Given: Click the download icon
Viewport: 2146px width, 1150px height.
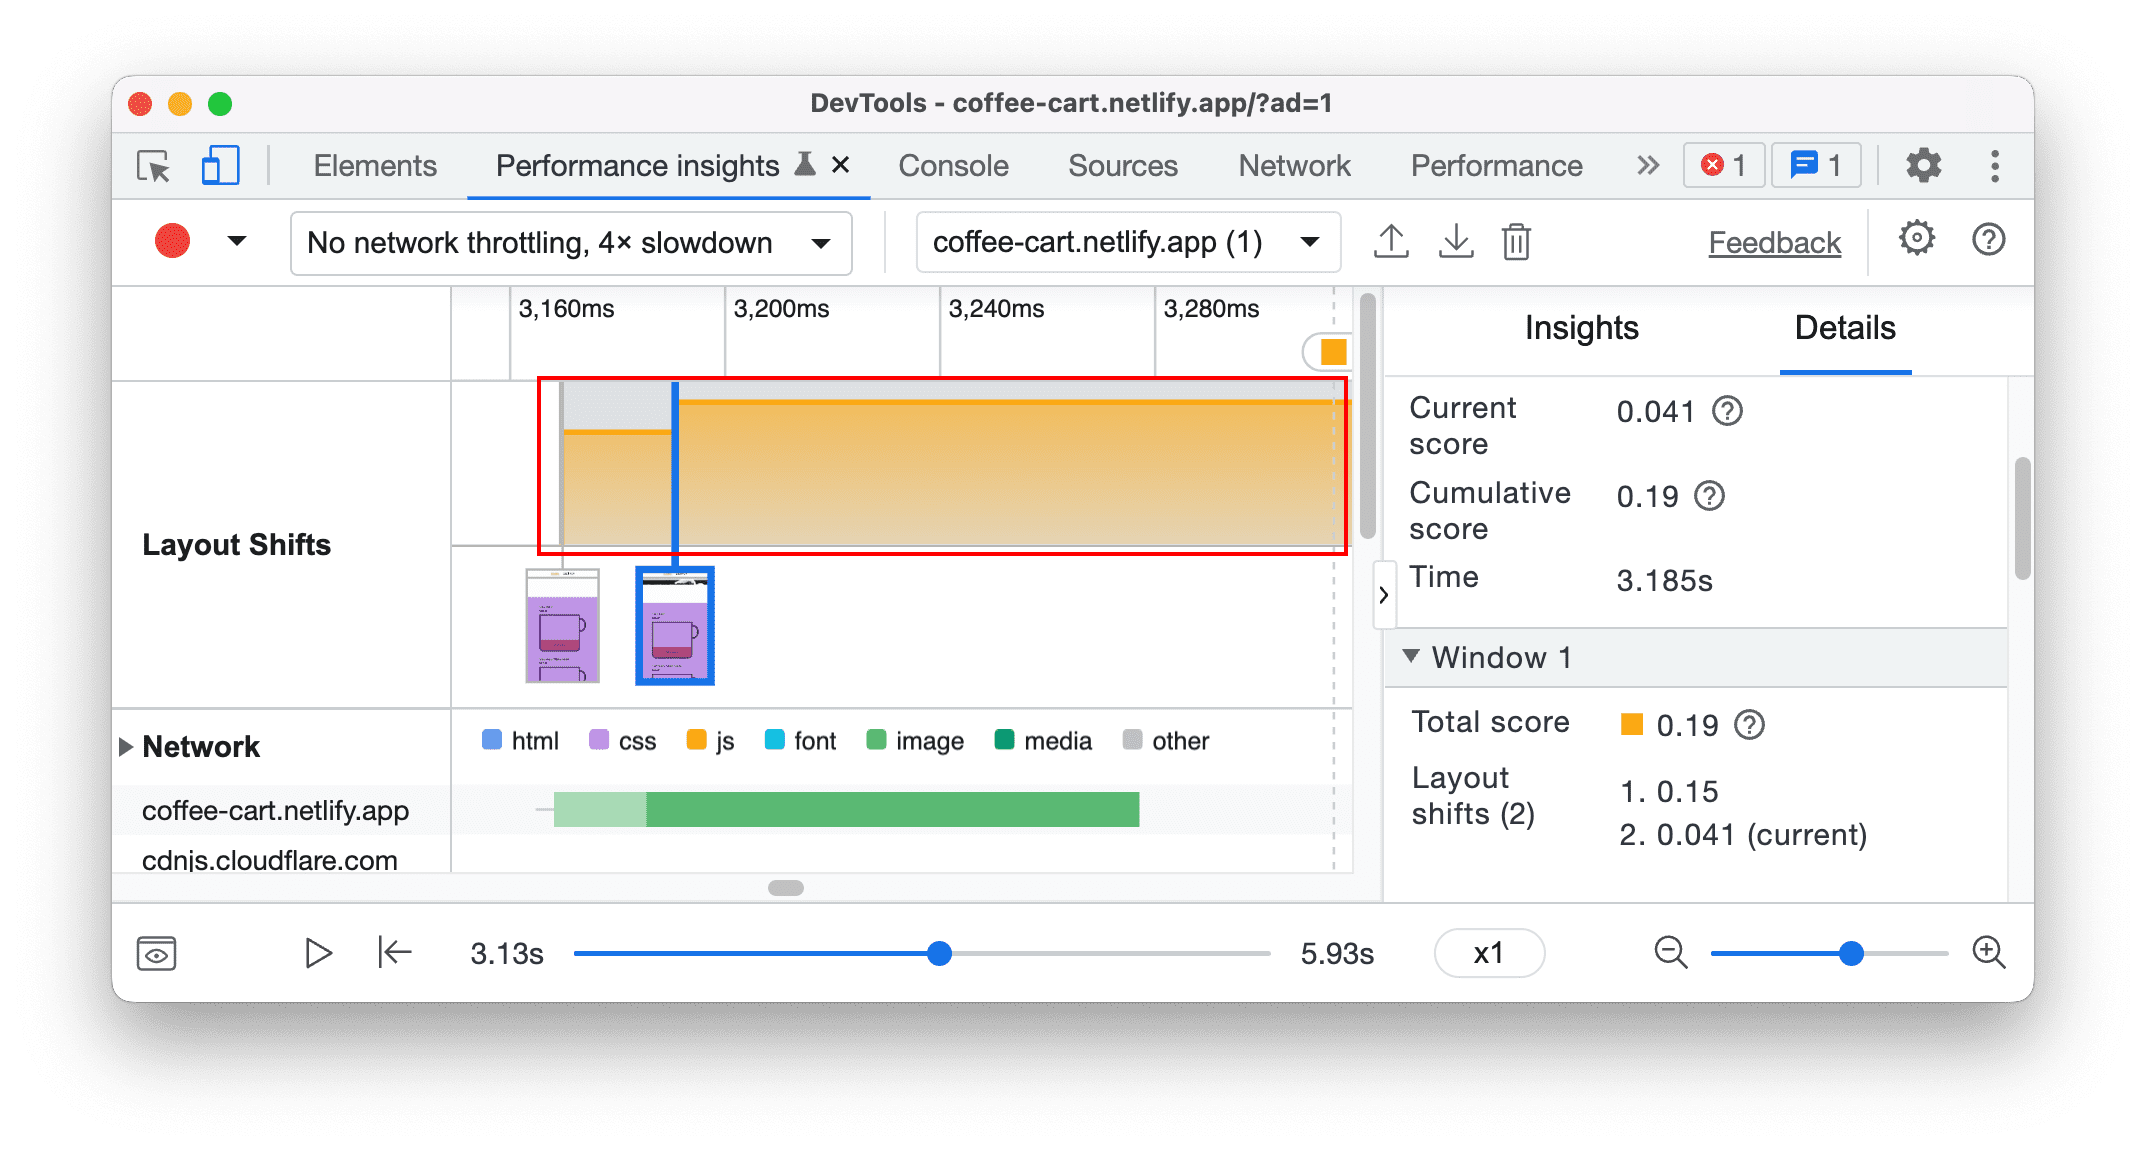Looking at the screenshot, I should coord(1453,241).
